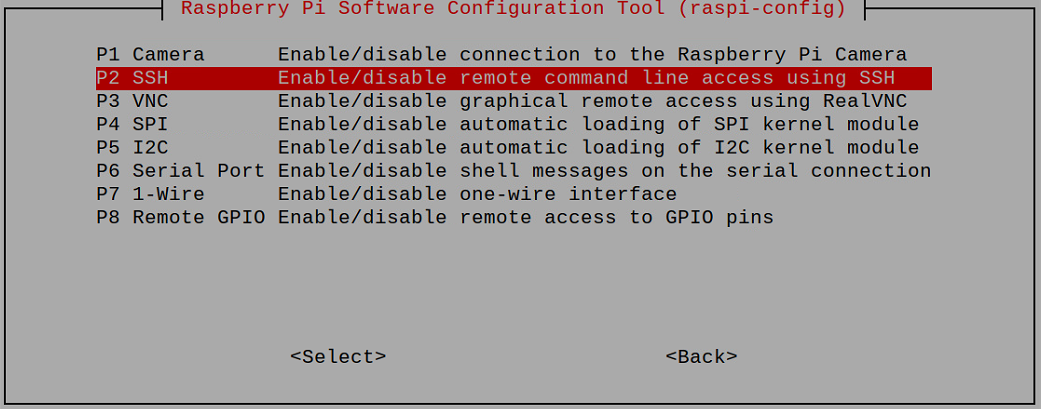1041x409 pixels.
Task: Choose the P6 Serial Port entry
Action: pos(514,171)
